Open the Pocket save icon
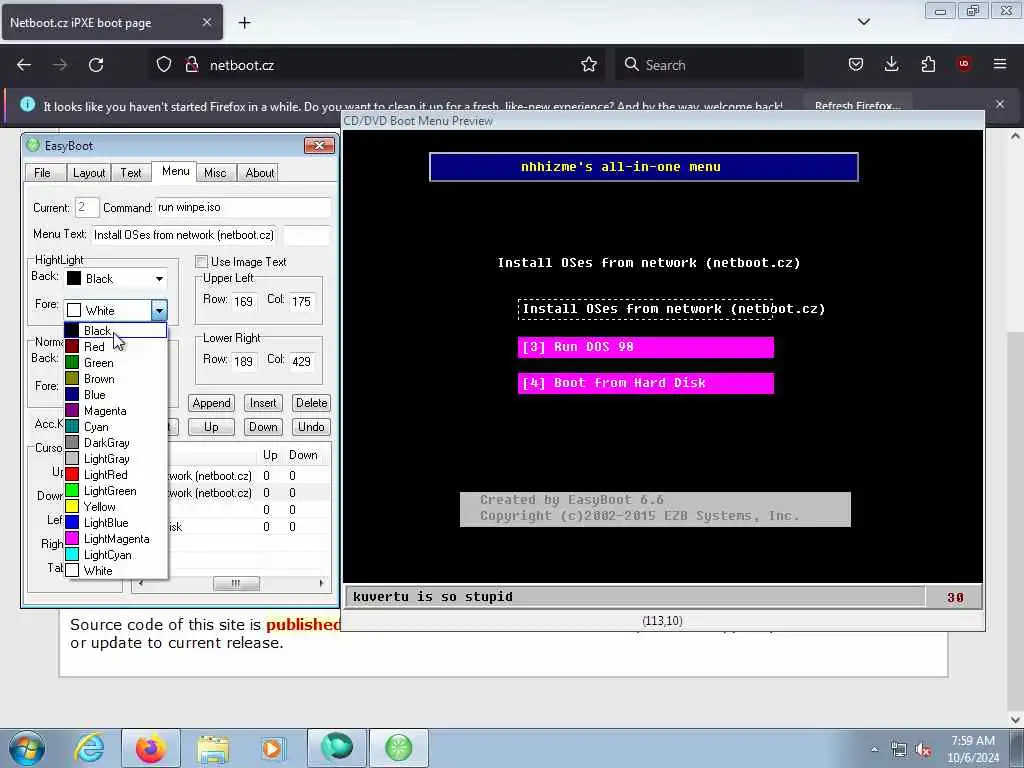The height and width of the screenshot is (768, 1024). pyautogui.click(x=856, y=64)
